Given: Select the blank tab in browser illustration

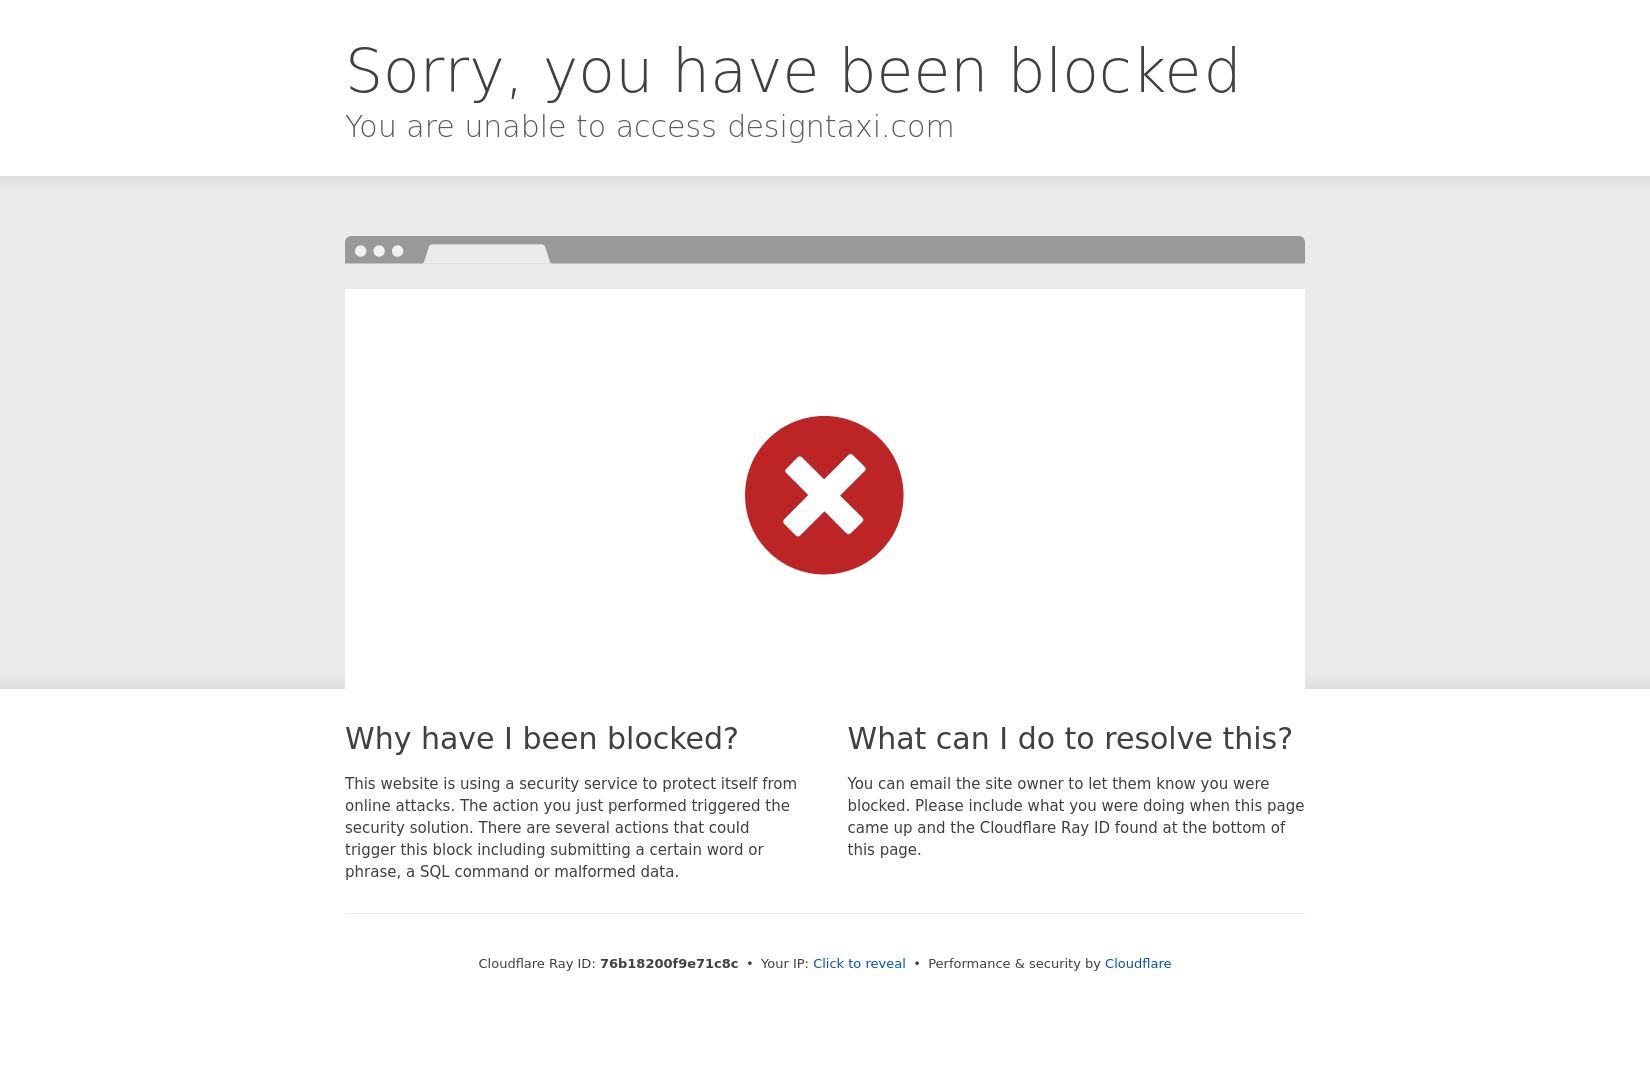Looking at the screenshot, I should (487, 254).
